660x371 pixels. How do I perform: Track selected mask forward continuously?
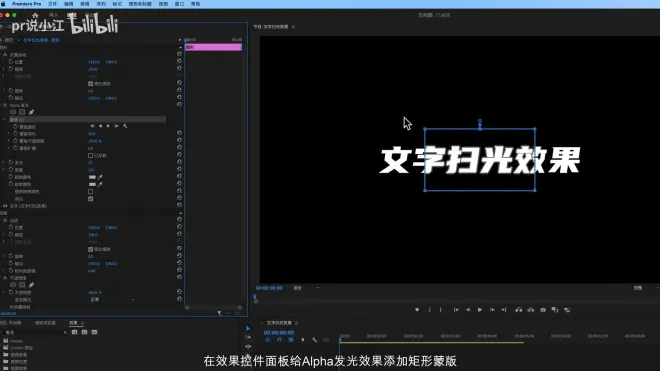click(108, 126)
